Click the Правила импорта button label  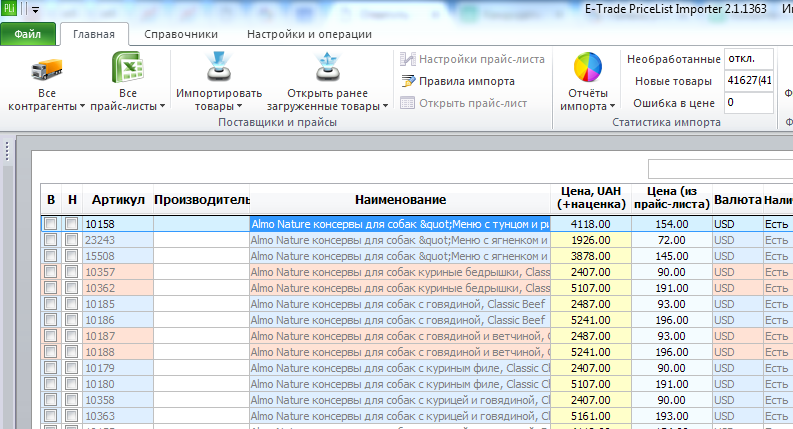pos(467,81)
